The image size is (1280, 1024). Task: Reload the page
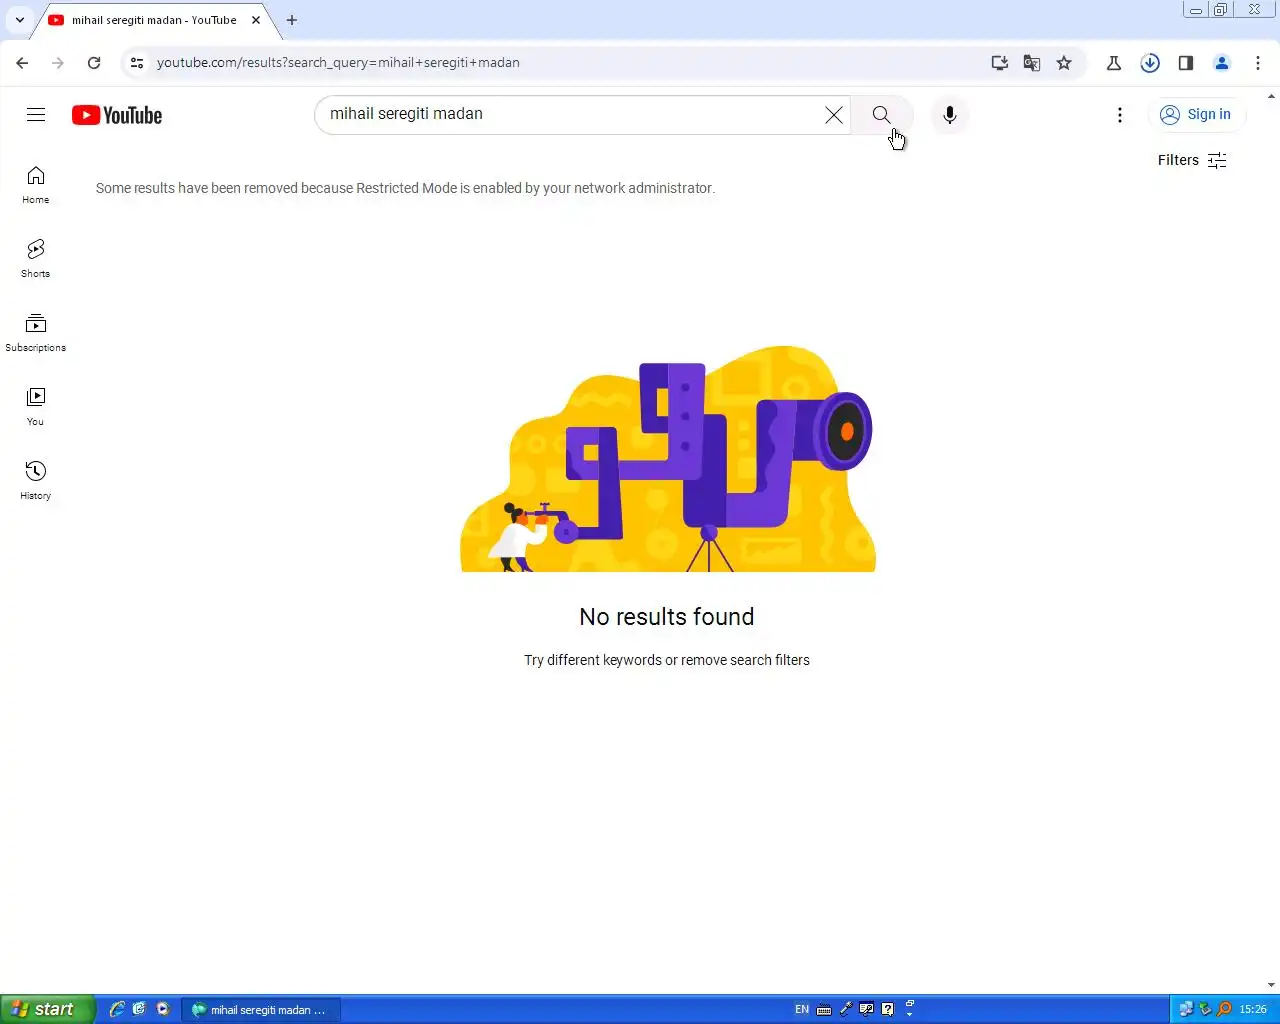pyautogui.click(x=94, y=63)
